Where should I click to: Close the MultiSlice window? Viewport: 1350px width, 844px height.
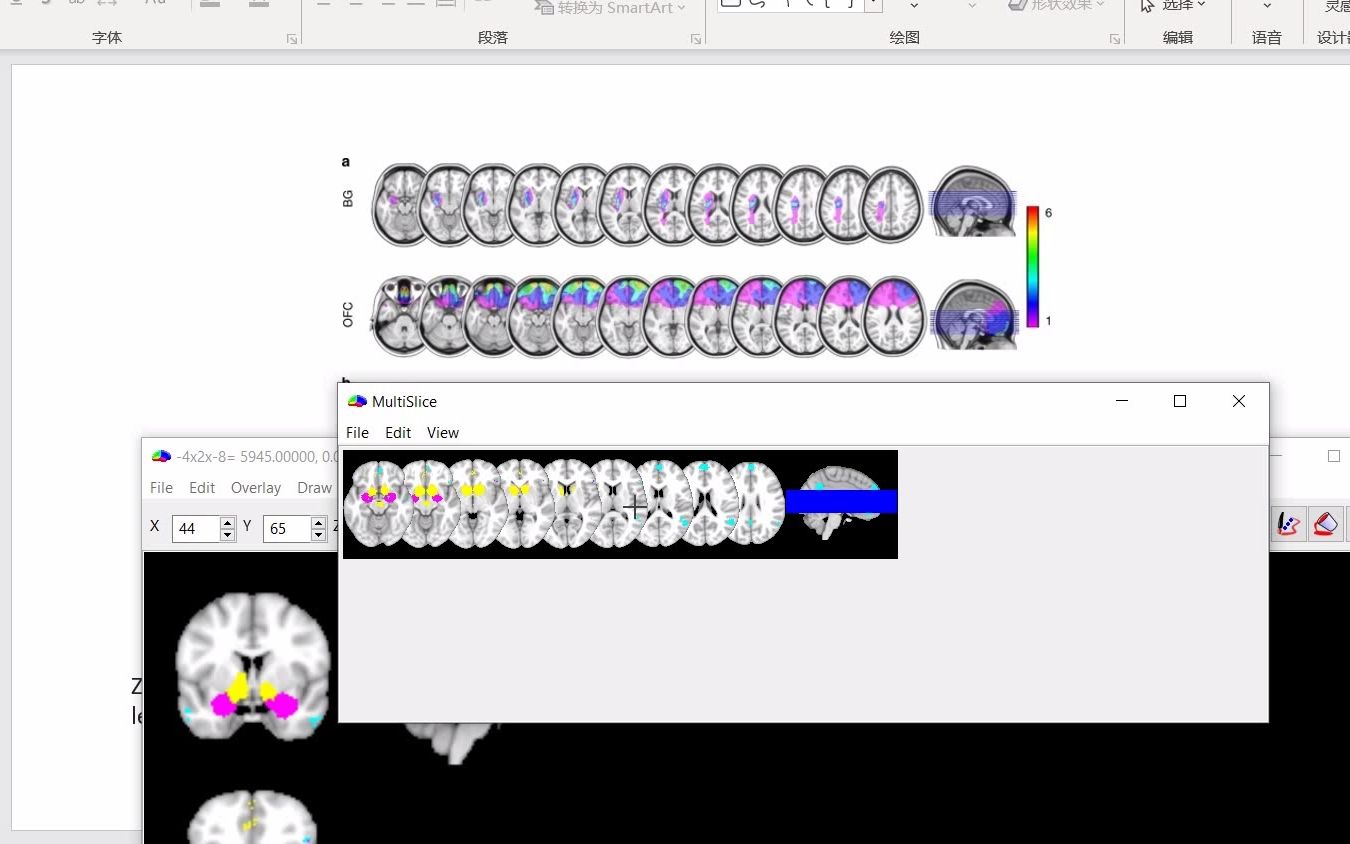point(1239,401)
